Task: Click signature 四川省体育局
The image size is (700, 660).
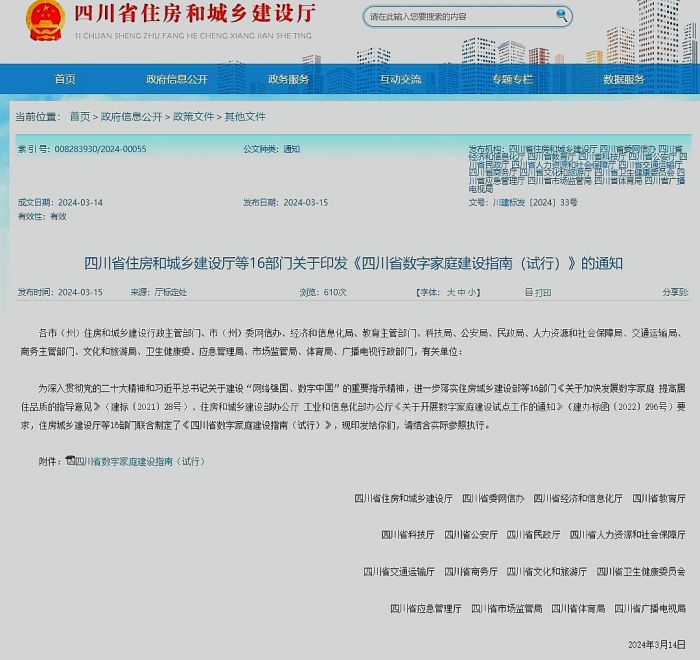Action: click(578, 609)
